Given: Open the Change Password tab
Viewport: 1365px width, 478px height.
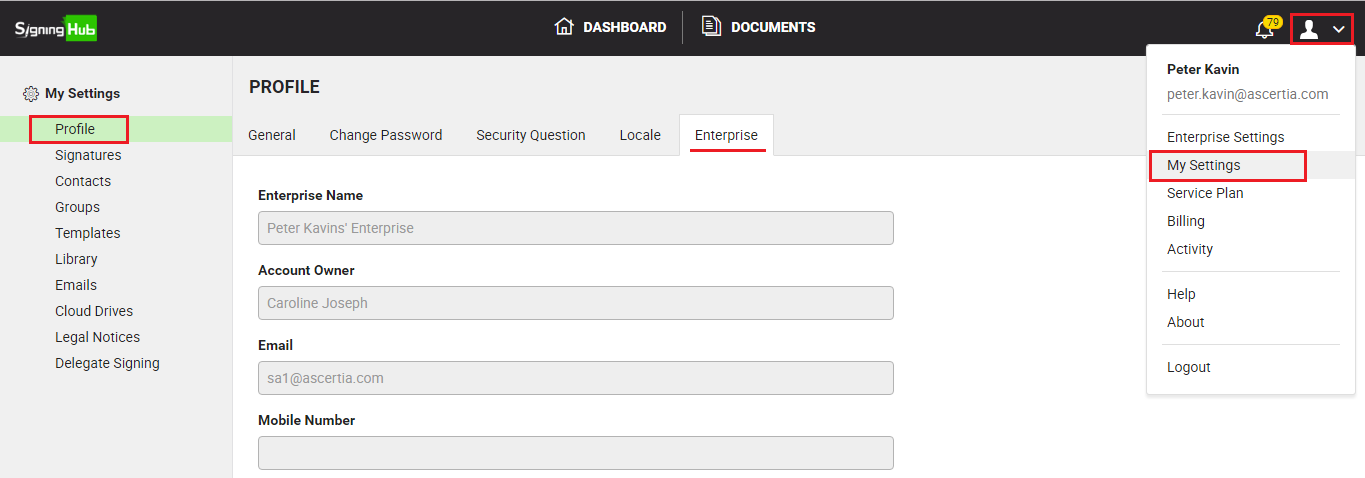Looking at the screenshot, I should pos(386,135).
